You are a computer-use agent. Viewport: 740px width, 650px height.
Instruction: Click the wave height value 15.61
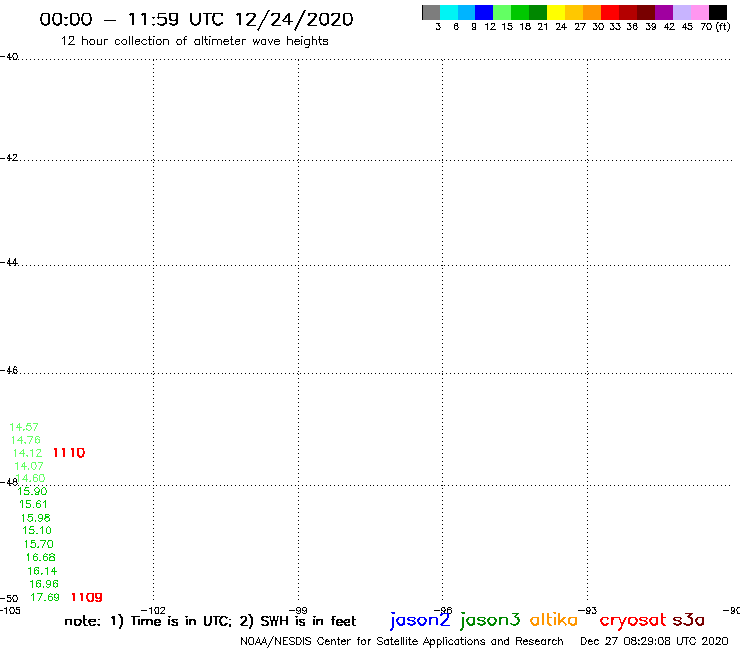[x=34, y=505]
